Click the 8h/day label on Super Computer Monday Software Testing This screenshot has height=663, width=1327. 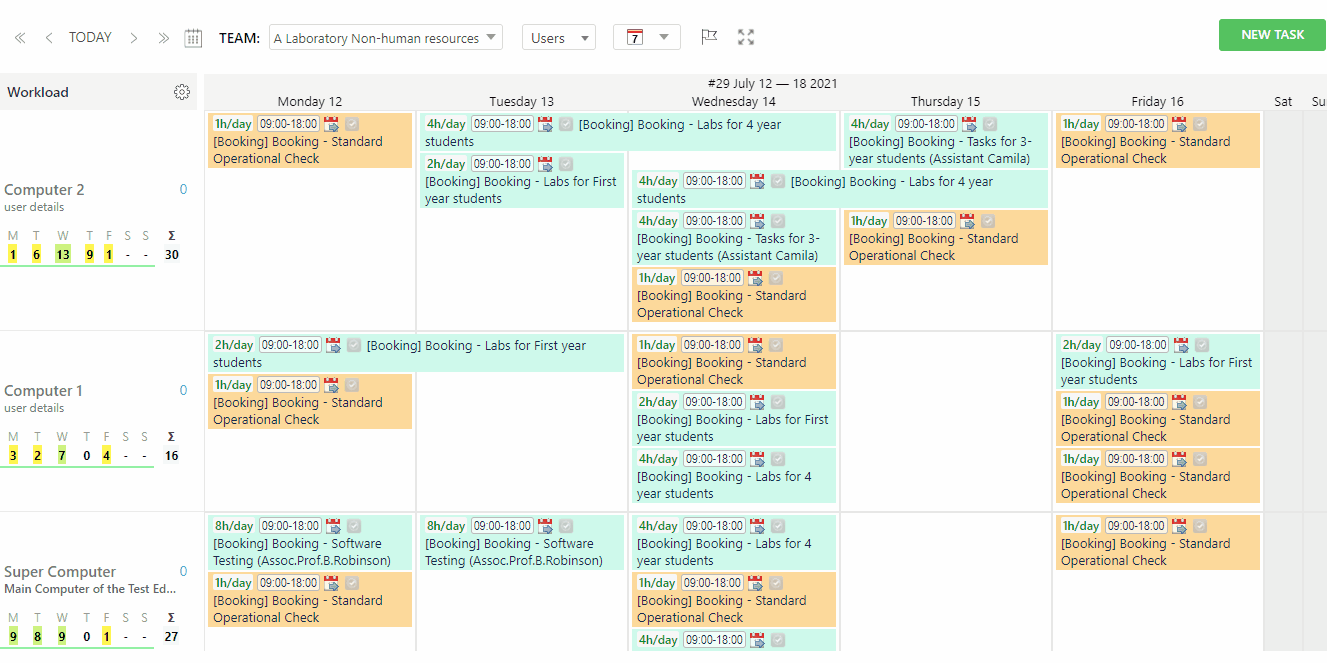pyautogui.click(x=235, y=526)
